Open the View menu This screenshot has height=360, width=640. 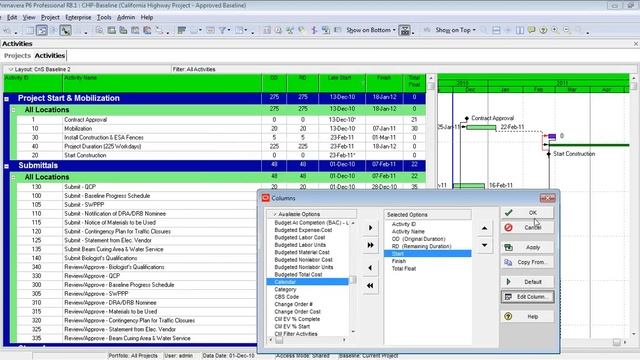pos(29,18)
